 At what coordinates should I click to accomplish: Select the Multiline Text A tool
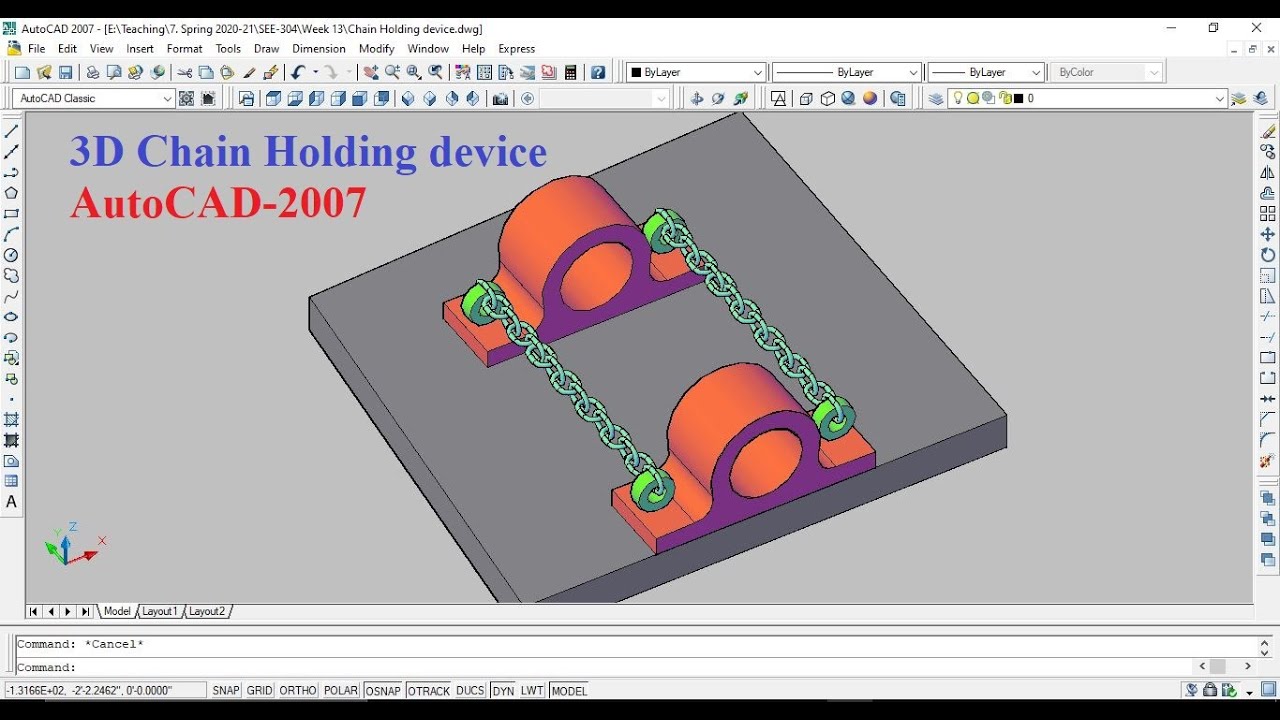[x=12, y=502]
